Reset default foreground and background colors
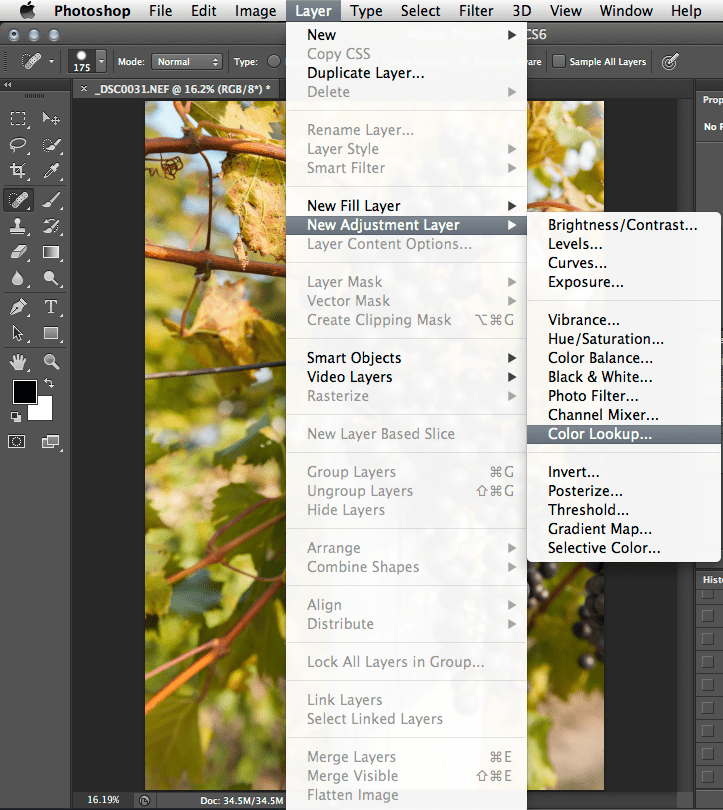Image resolution: width=723 pixels, height=810 pixels. pyautogui.click(x=16, y=416)
